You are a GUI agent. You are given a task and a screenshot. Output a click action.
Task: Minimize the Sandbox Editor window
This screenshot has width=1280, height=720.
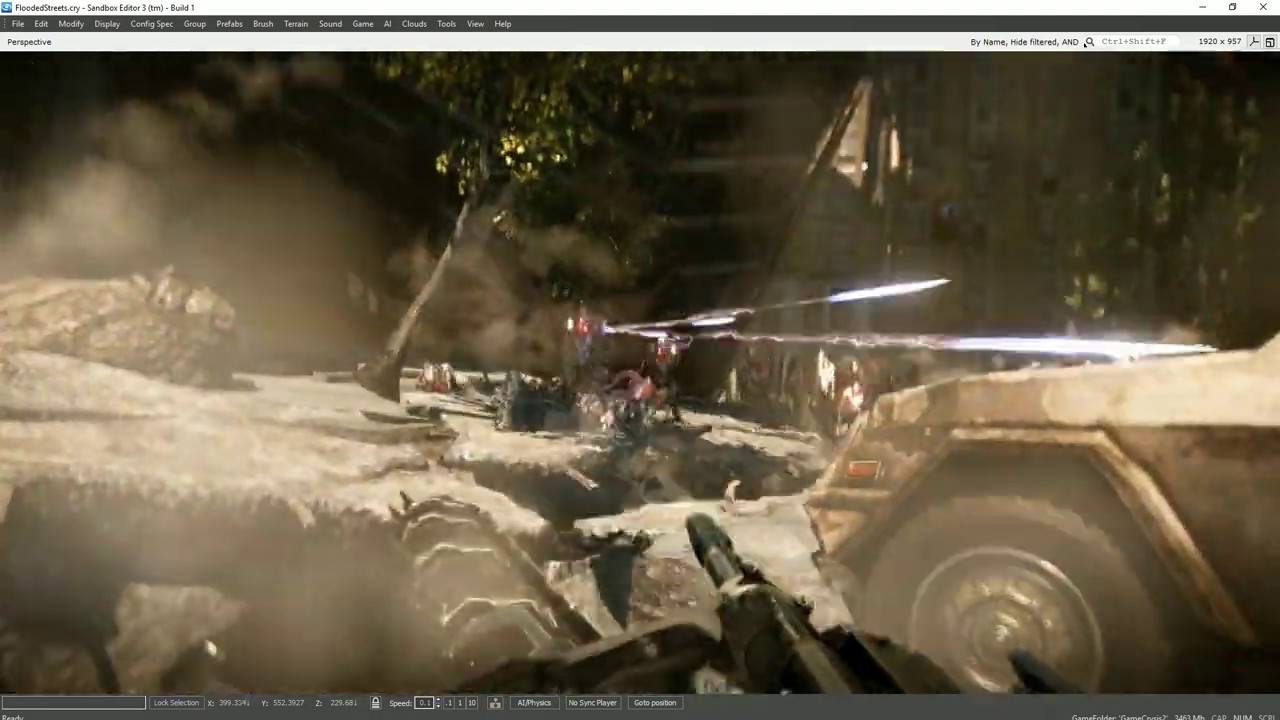pos(1202,7)
